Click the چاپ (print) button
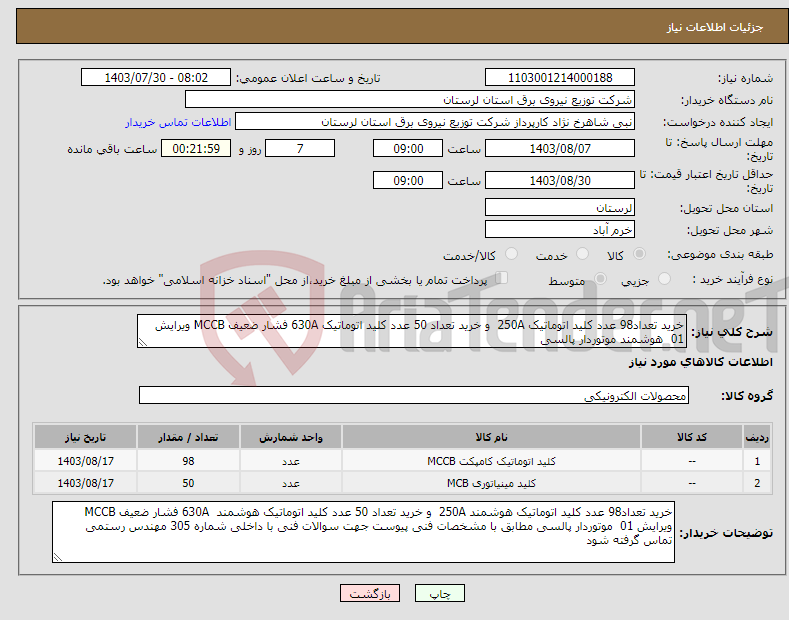Image resolution: width=789 pixels, height=620 pixels. tap(439, 593)
